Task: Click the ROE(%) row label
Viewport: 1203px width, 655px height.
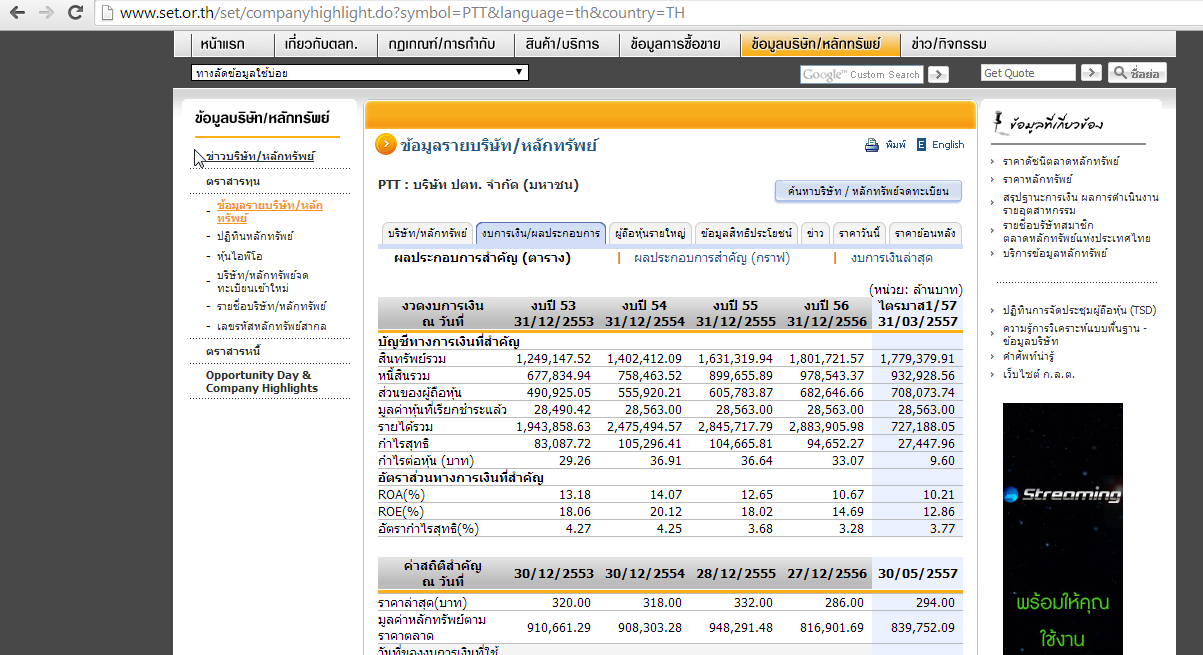Action: tap(401, 511)
